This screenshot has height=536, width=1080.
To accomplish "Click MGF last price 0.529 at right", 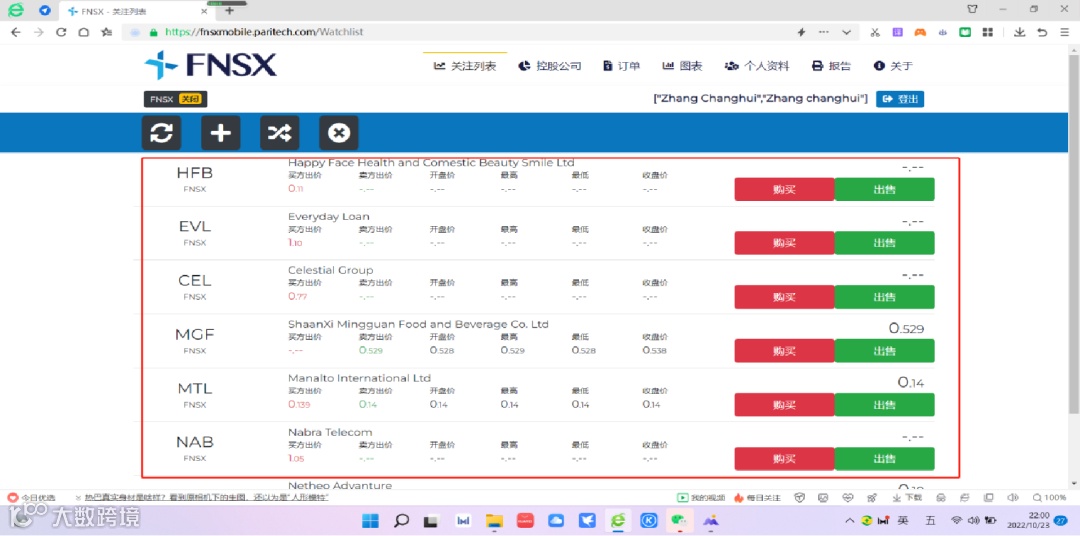I will [906, 329].
